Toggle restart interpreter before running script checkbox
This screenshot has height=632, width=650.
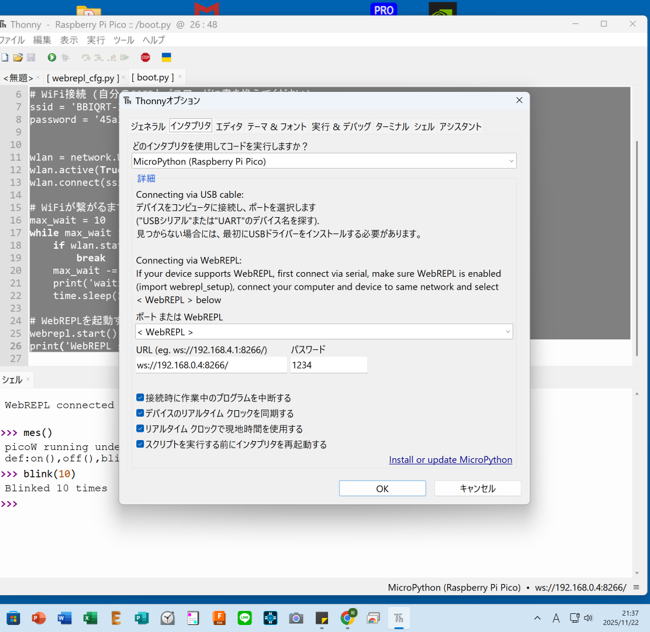(140, 444)
